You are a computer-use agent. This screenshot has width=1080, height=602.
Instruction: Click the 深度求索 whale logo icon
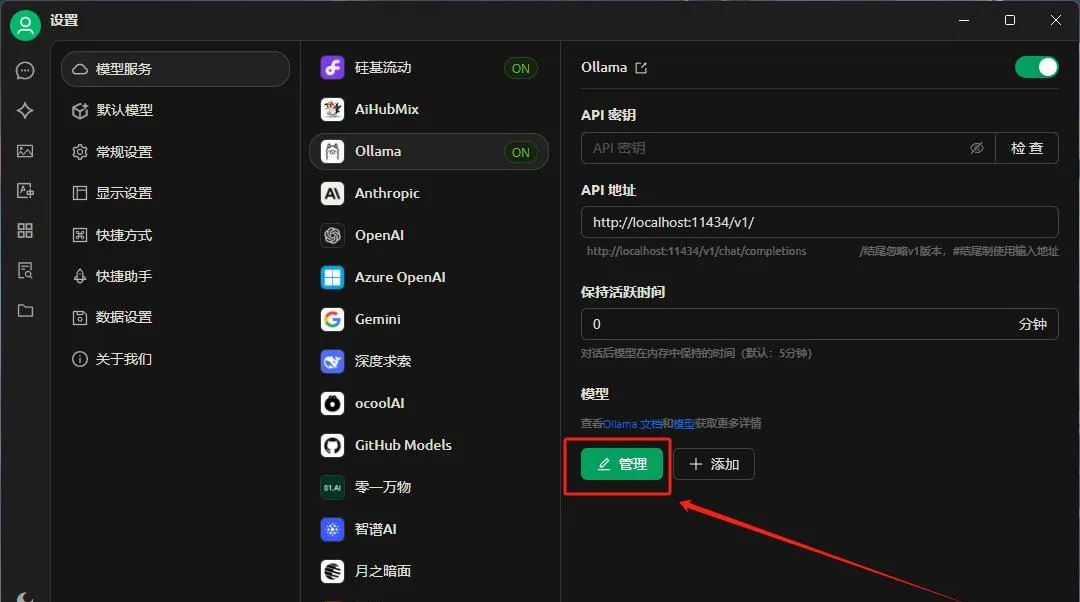(x=333, y=362)
